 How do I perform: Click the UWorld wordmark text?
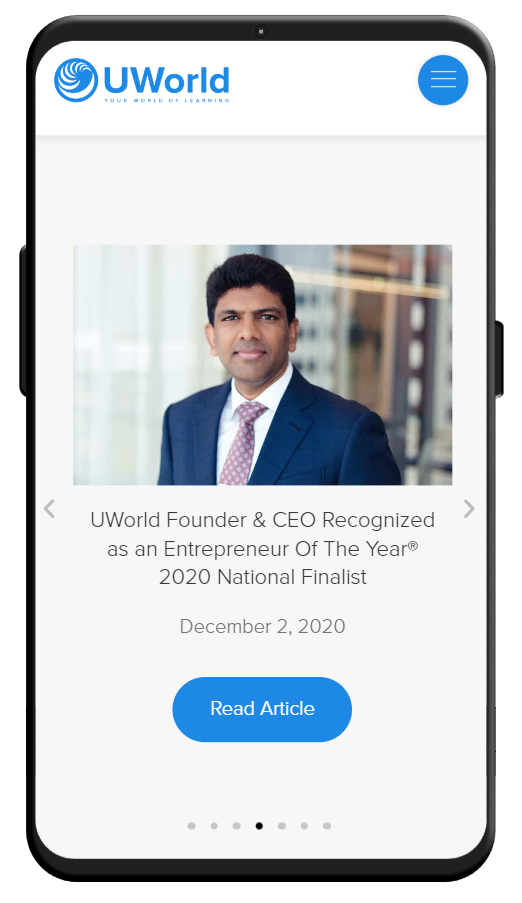[167, 80]
